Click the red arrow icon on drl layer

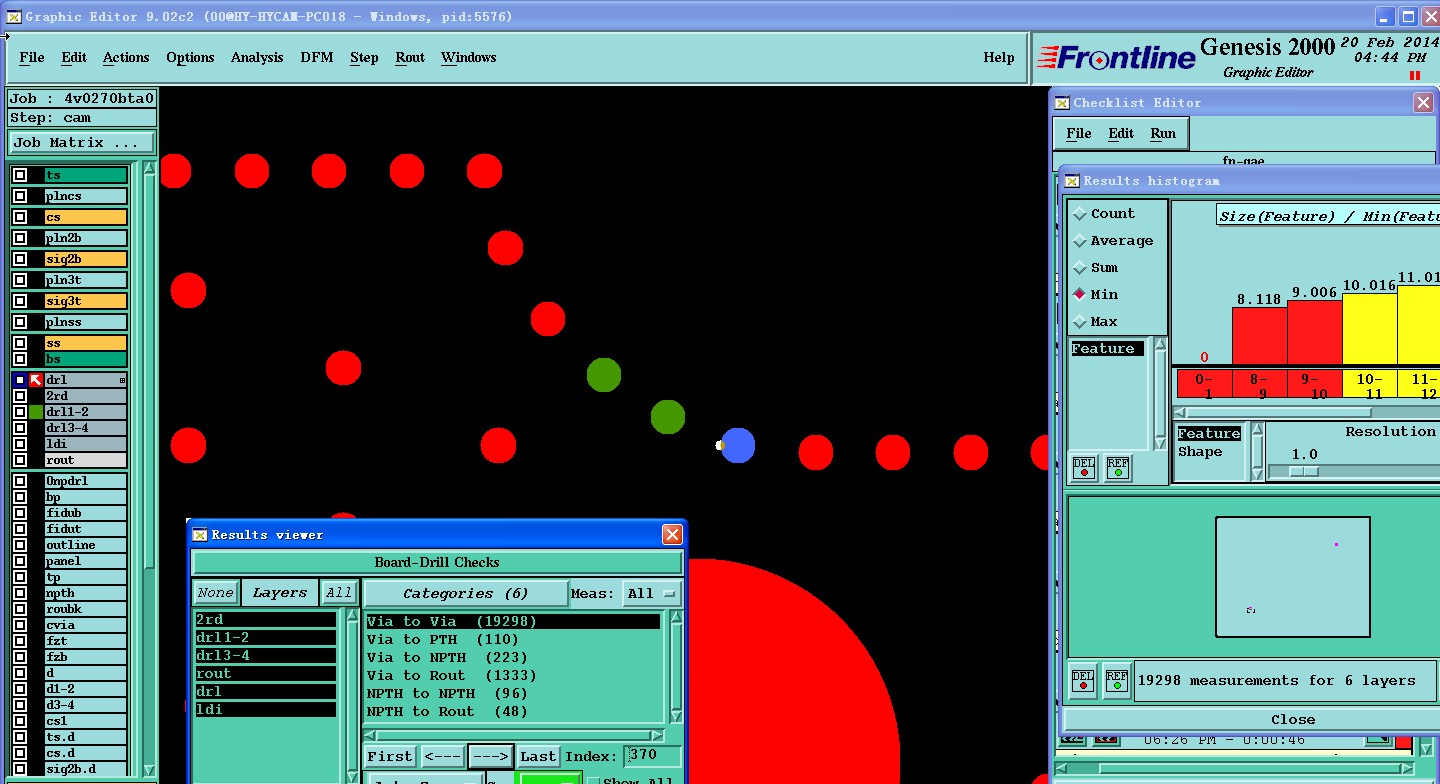tap(36, 380)
